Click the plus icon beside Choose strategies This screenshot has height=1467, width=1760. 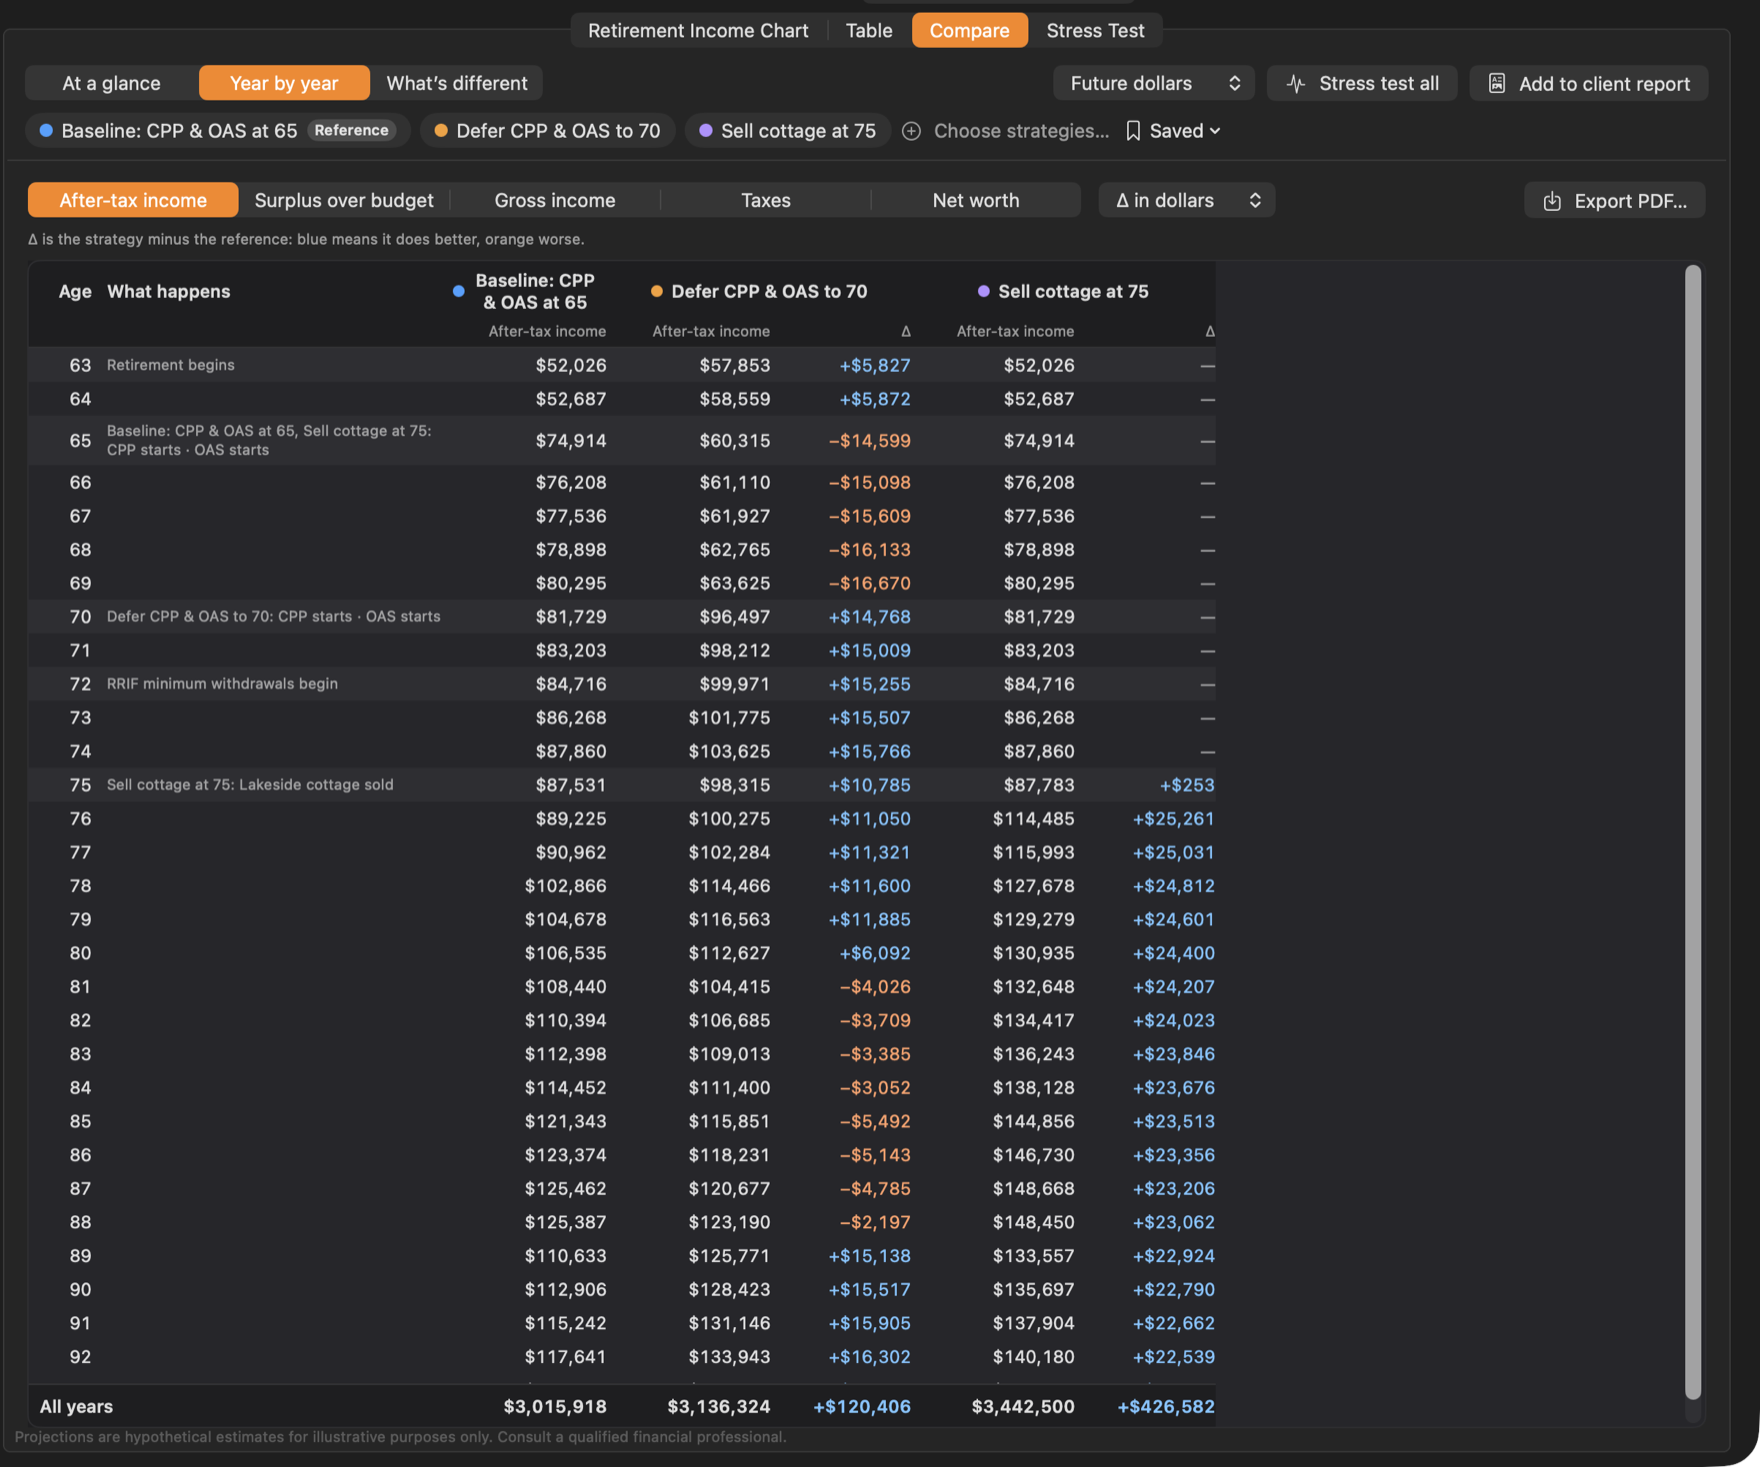pyautogui.click(x=911, y=131)
